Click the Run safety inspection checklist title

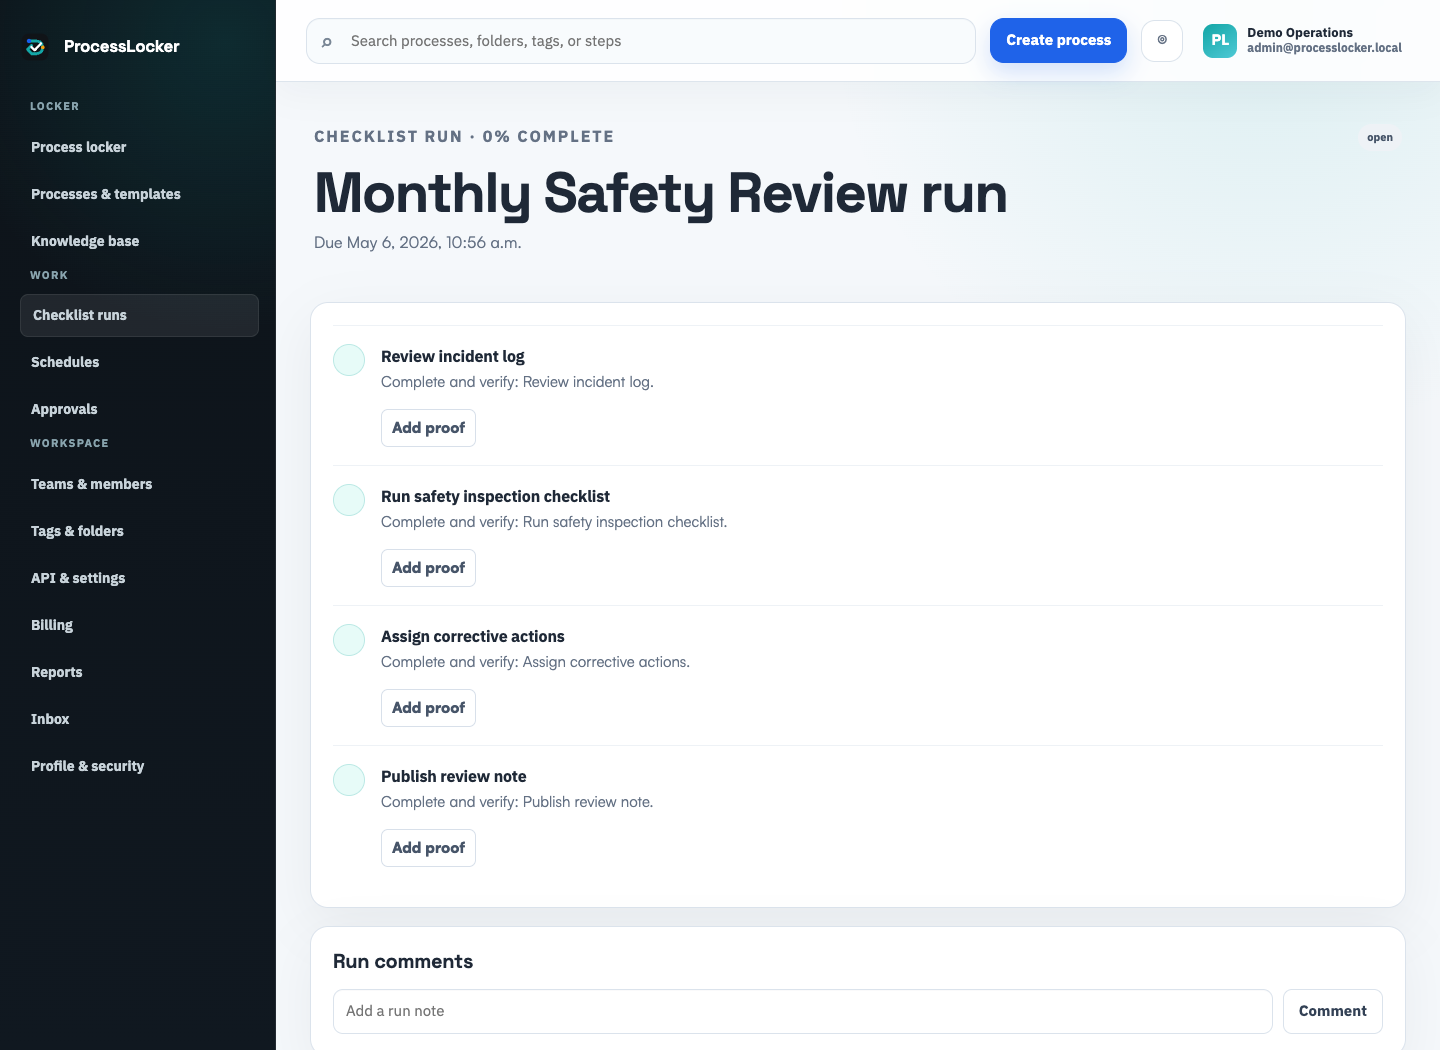tap(496, 497)
